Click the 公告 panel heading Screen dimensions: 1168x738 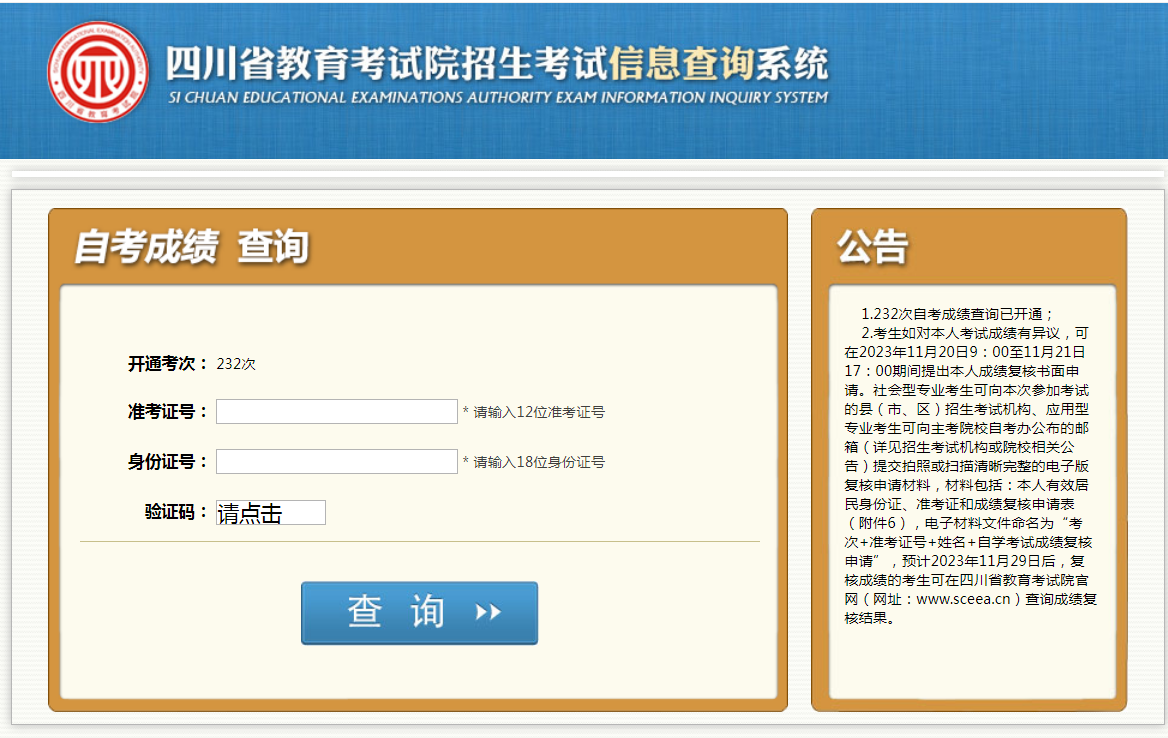pos(872,246)
